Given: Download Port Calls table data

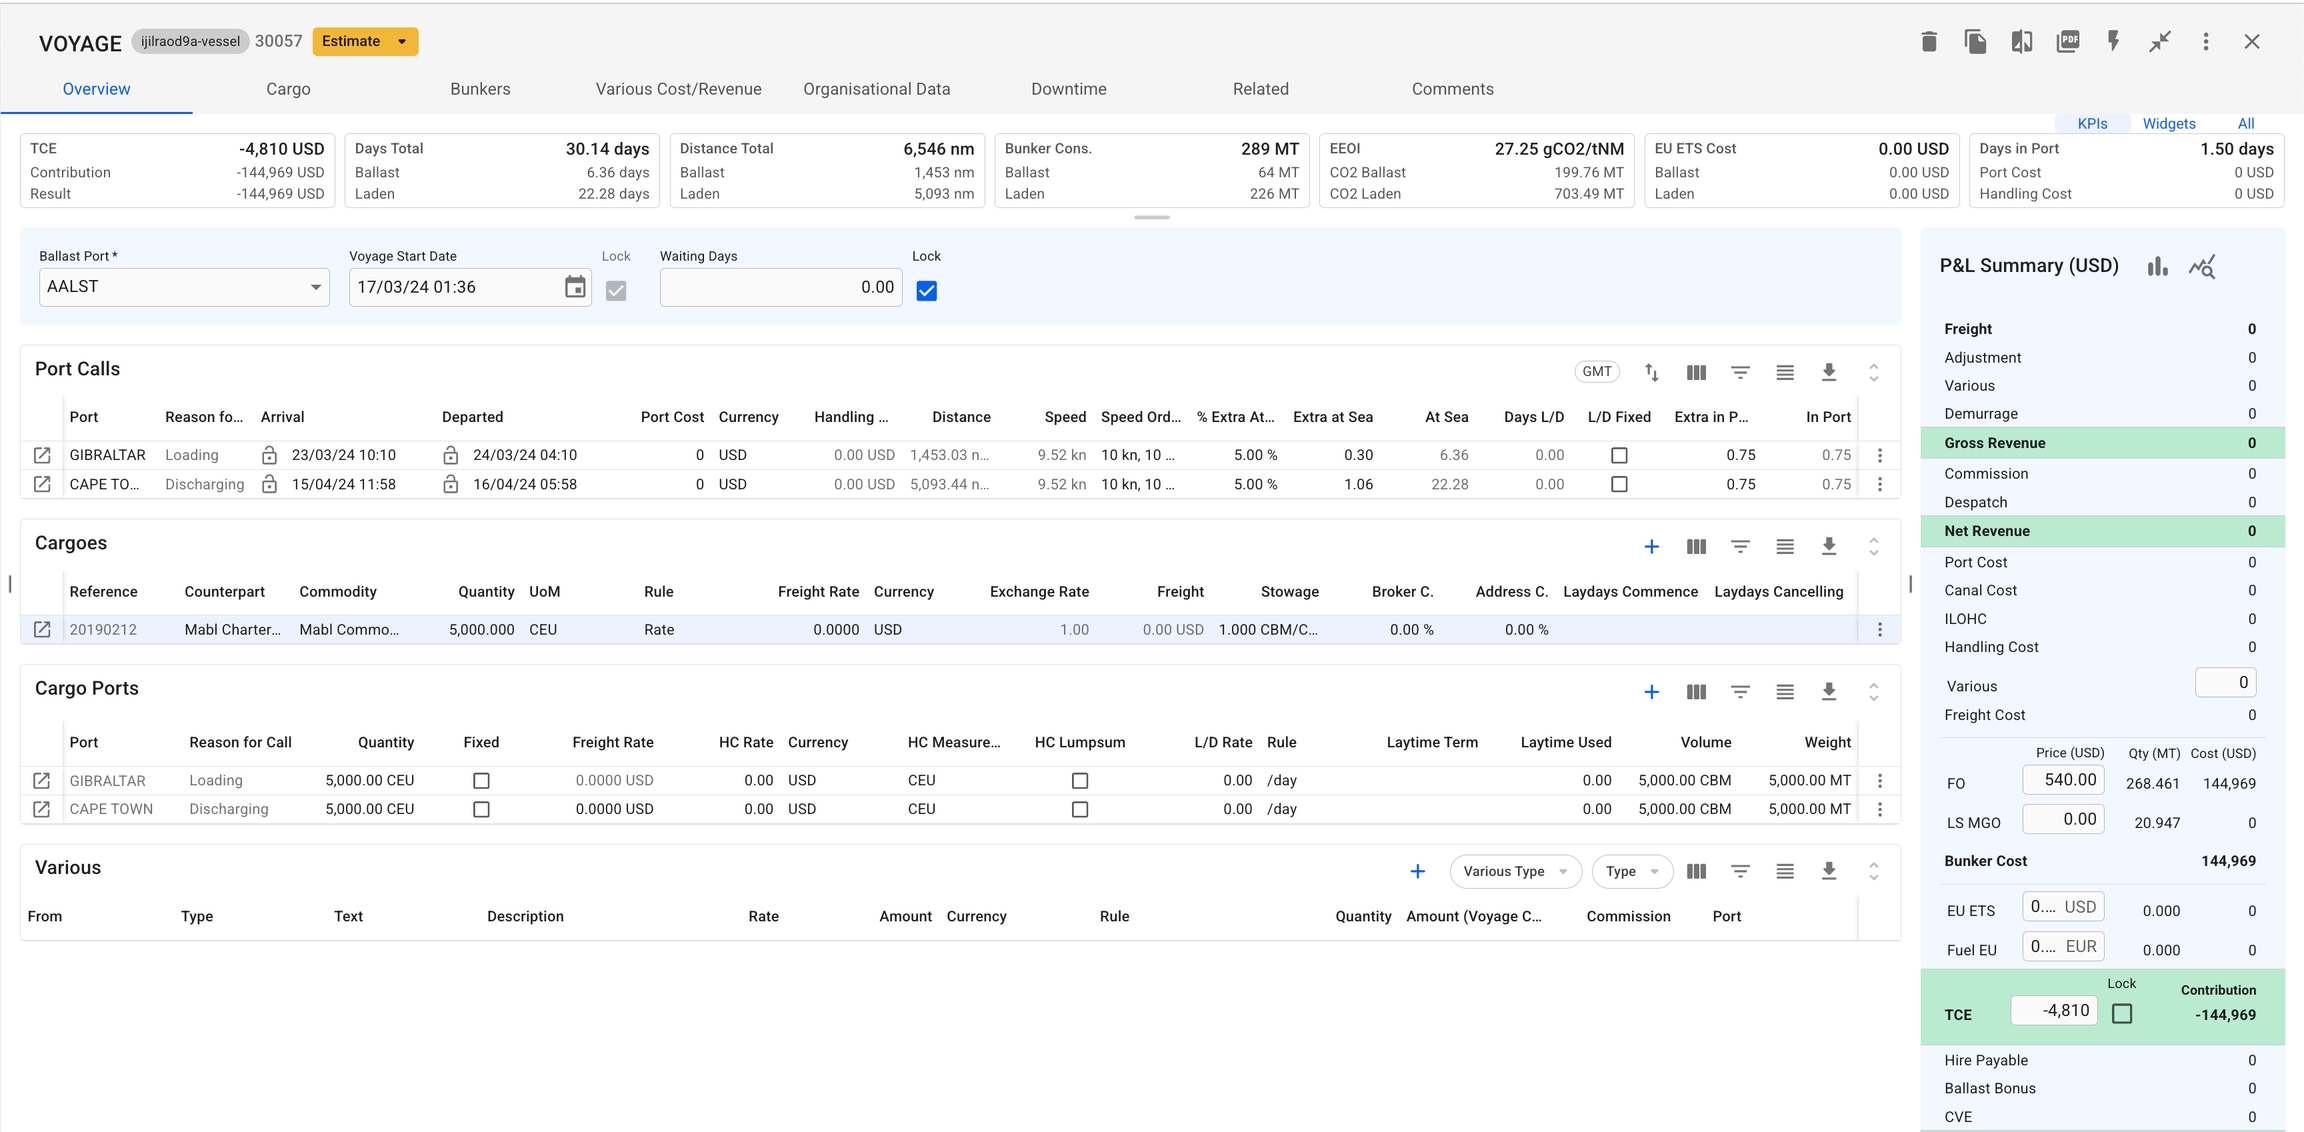Looking at the screenshot, I should coord(1828,372).
